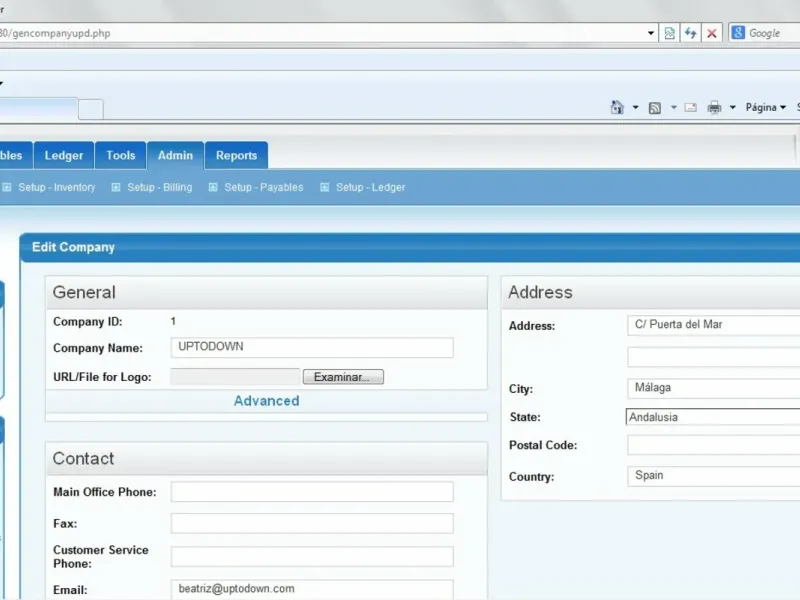800x600 pixels.
Task: Open the address bar history dropdown
Action: pyautogui.click(x=651, y=33)
